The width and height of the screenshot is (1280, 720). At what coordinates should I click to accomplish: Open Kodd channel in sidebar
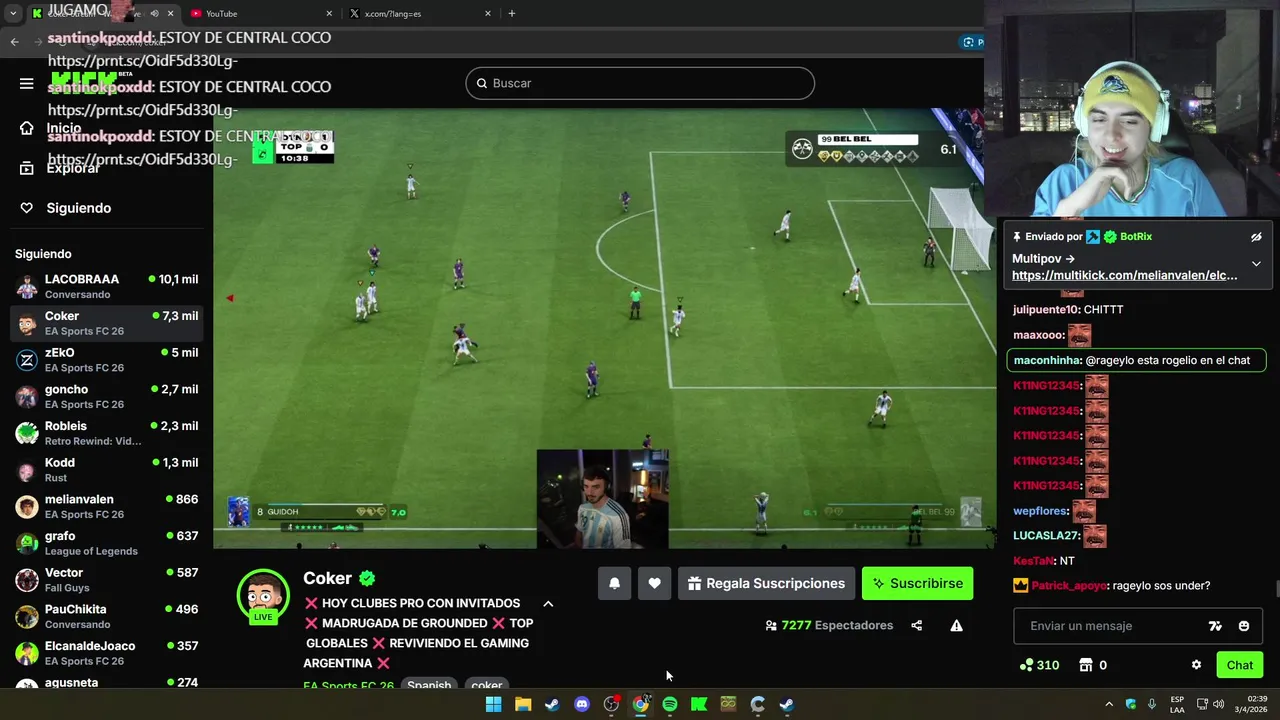[x=106, y=470]
